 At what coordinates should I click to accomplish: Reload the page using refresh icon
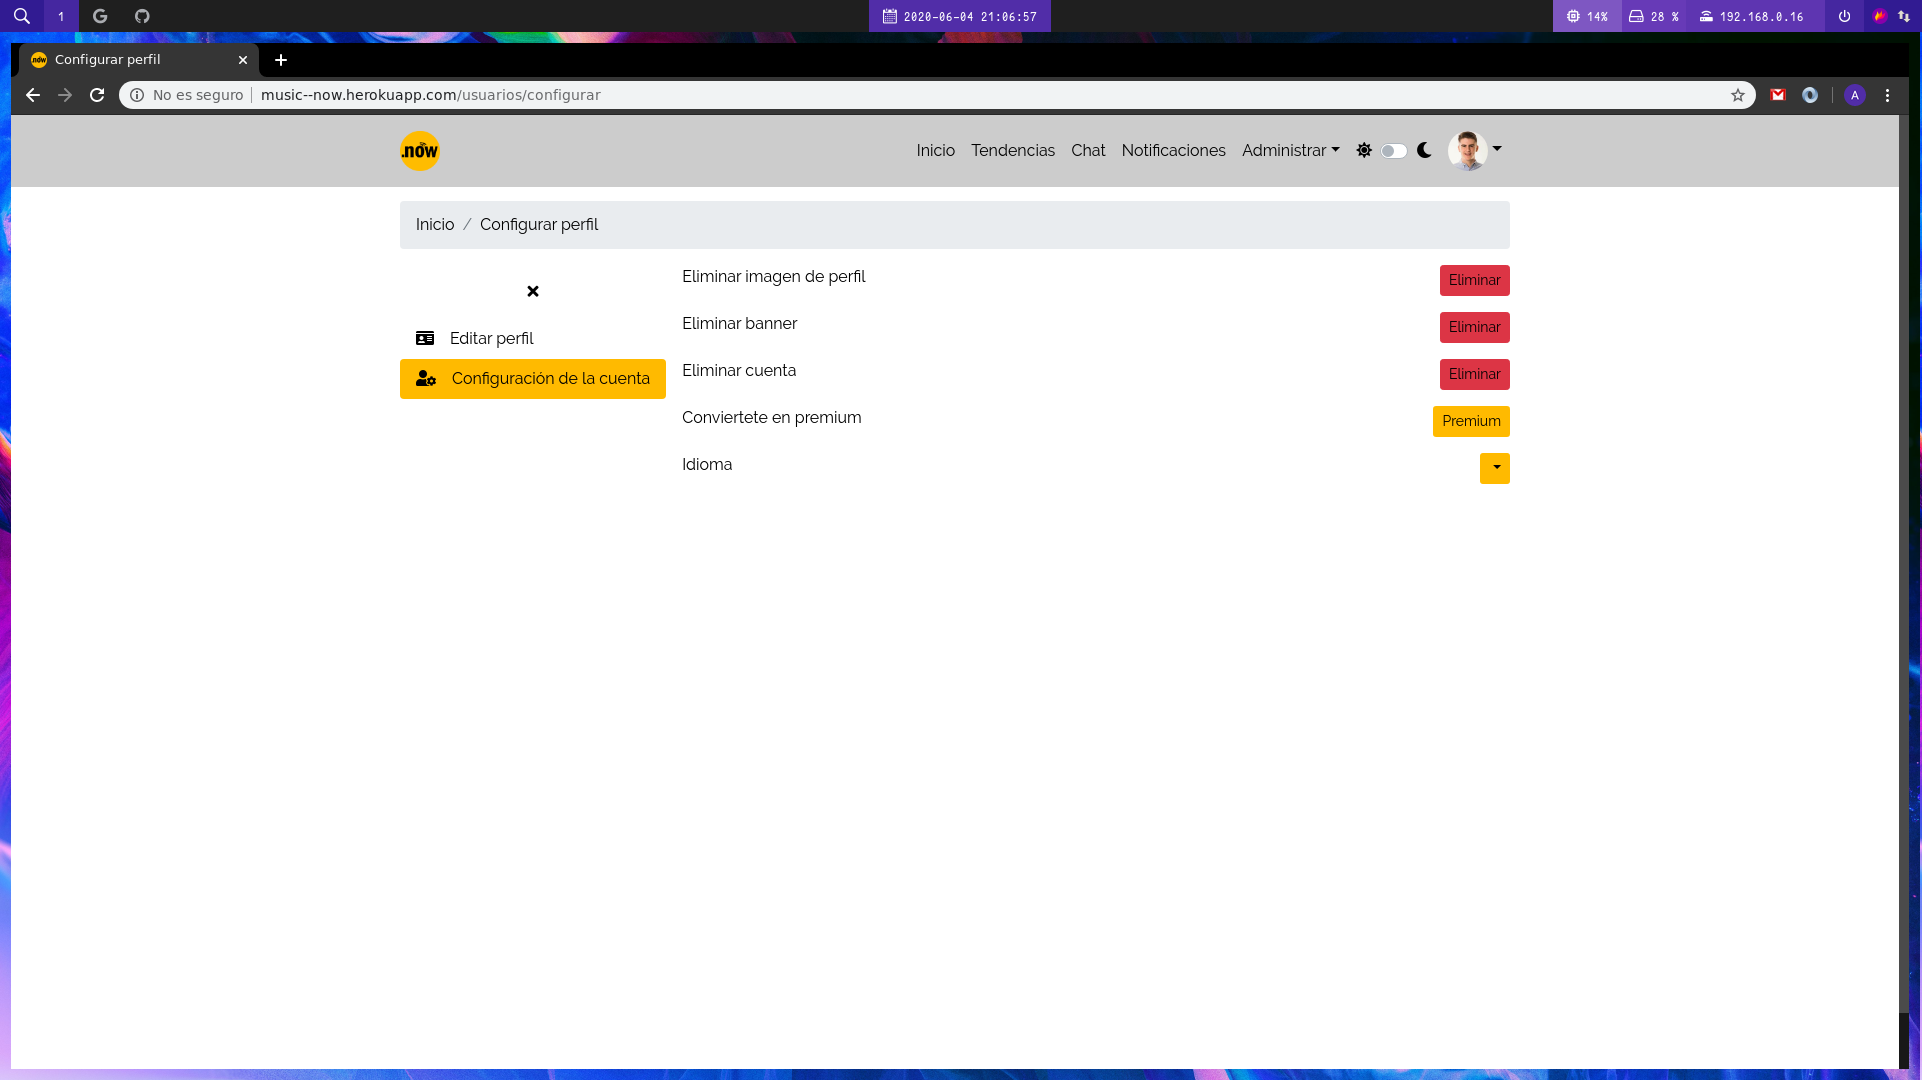click(97, 95)
